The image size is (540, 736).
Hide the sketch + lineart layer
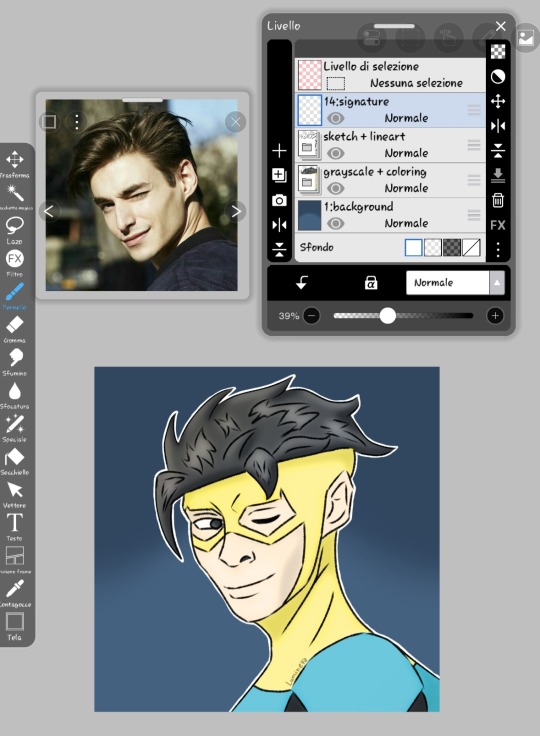click(335, 153)
